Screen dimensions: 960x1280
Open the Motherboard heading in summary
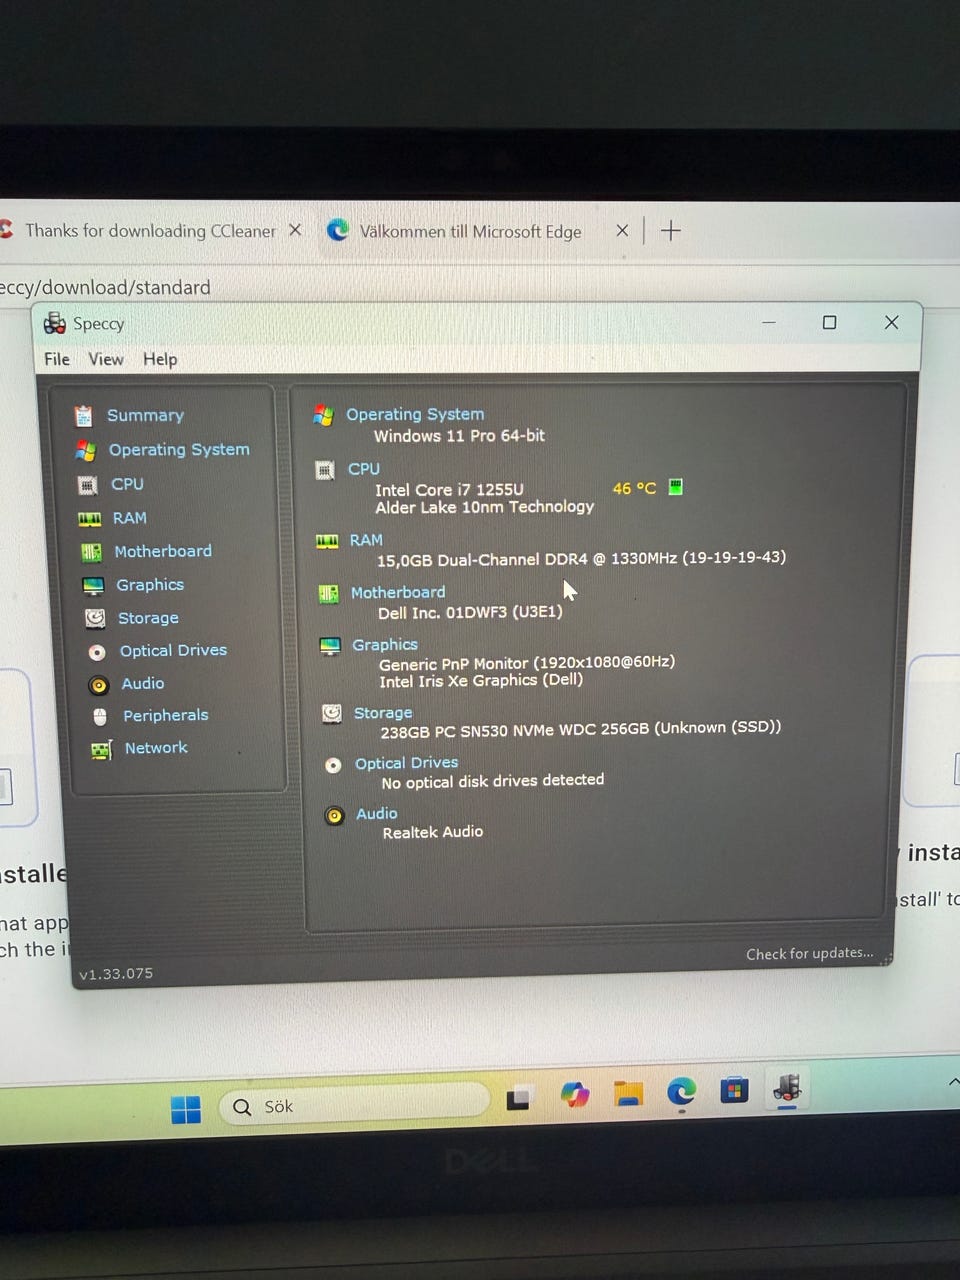pyautogui.click(x=398, y=593)
